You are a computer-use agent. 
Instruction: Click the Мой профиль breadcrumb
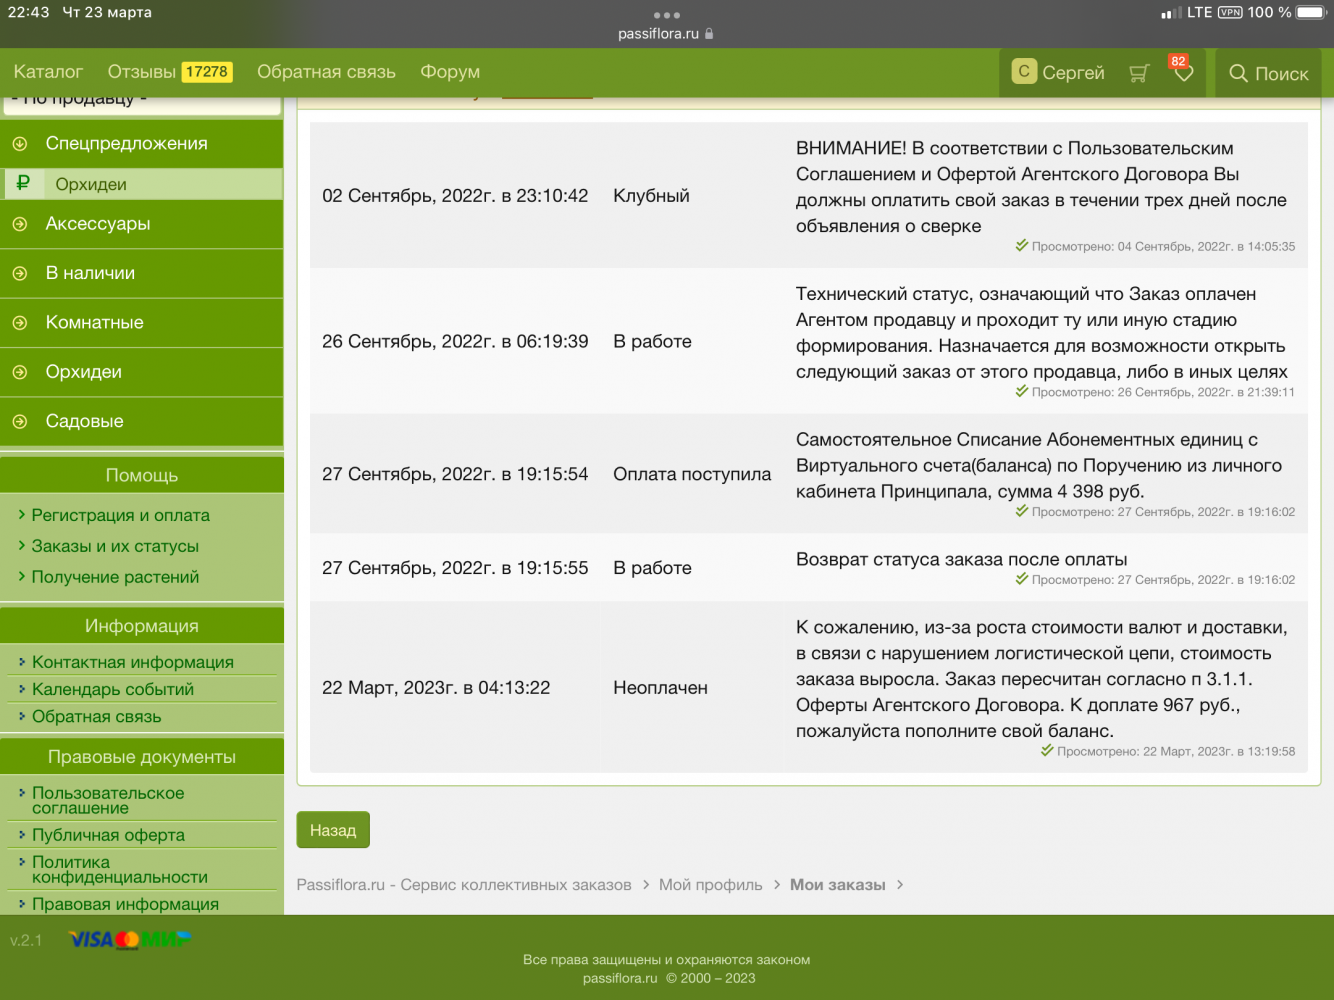[x=710, y=885]
